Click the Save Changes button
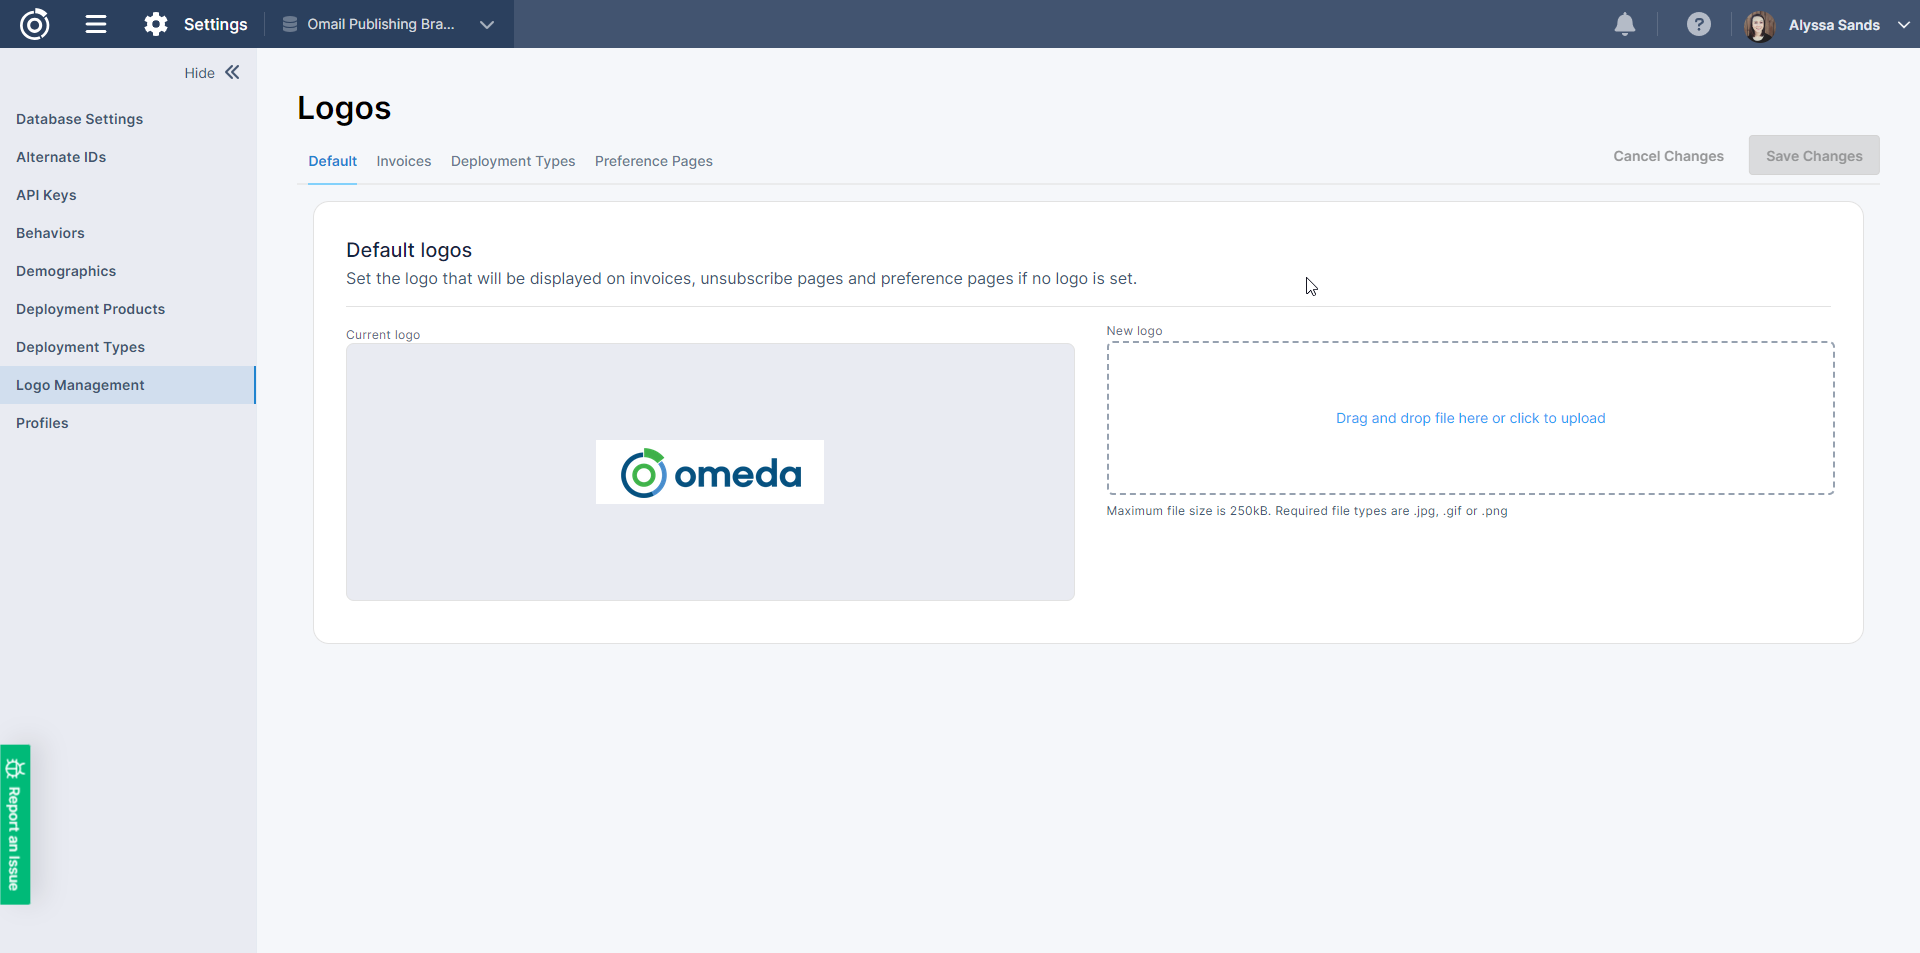1920x953 pixels. pyautogui.click(x=1813, y=156)
